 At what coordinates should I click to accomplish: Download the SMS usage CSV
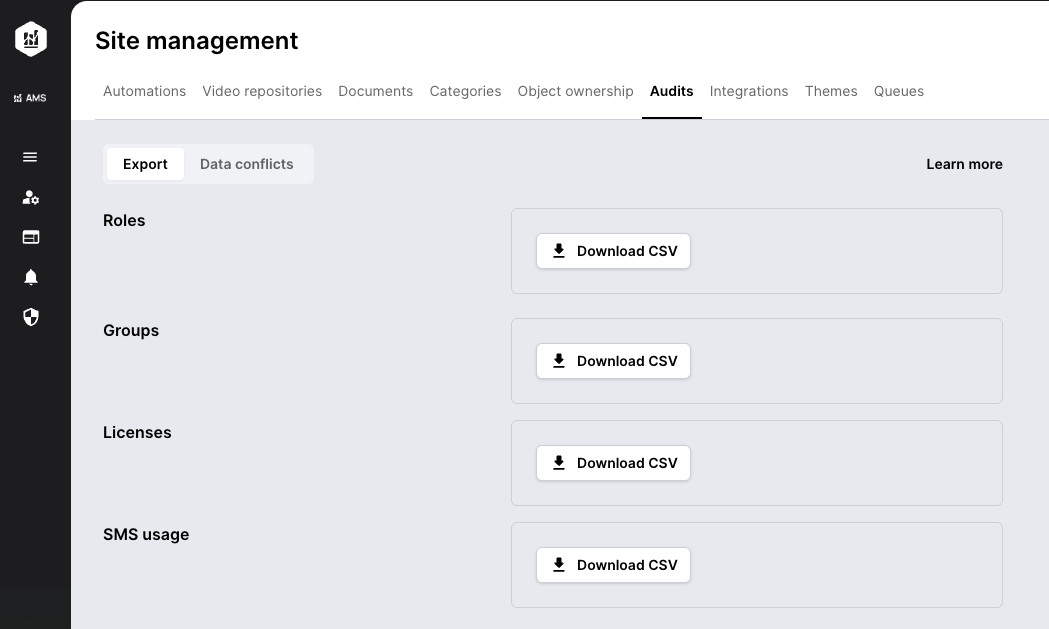(613, 565)
